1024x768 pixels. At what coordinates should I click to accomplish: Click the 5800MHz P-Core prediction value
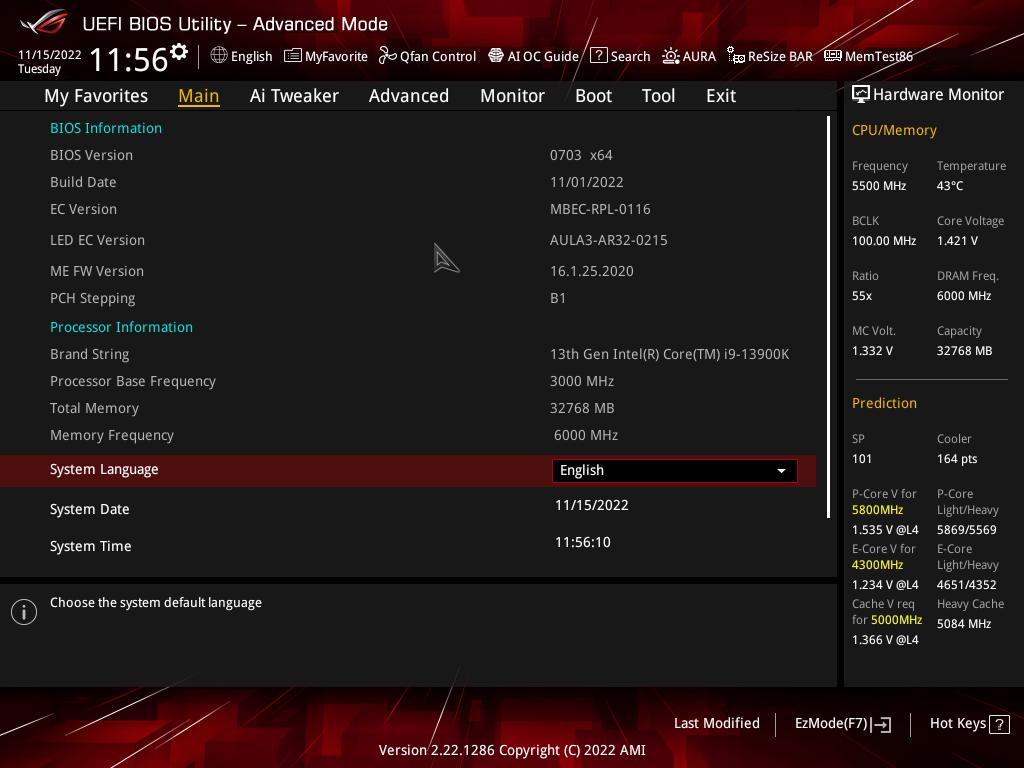878,510
